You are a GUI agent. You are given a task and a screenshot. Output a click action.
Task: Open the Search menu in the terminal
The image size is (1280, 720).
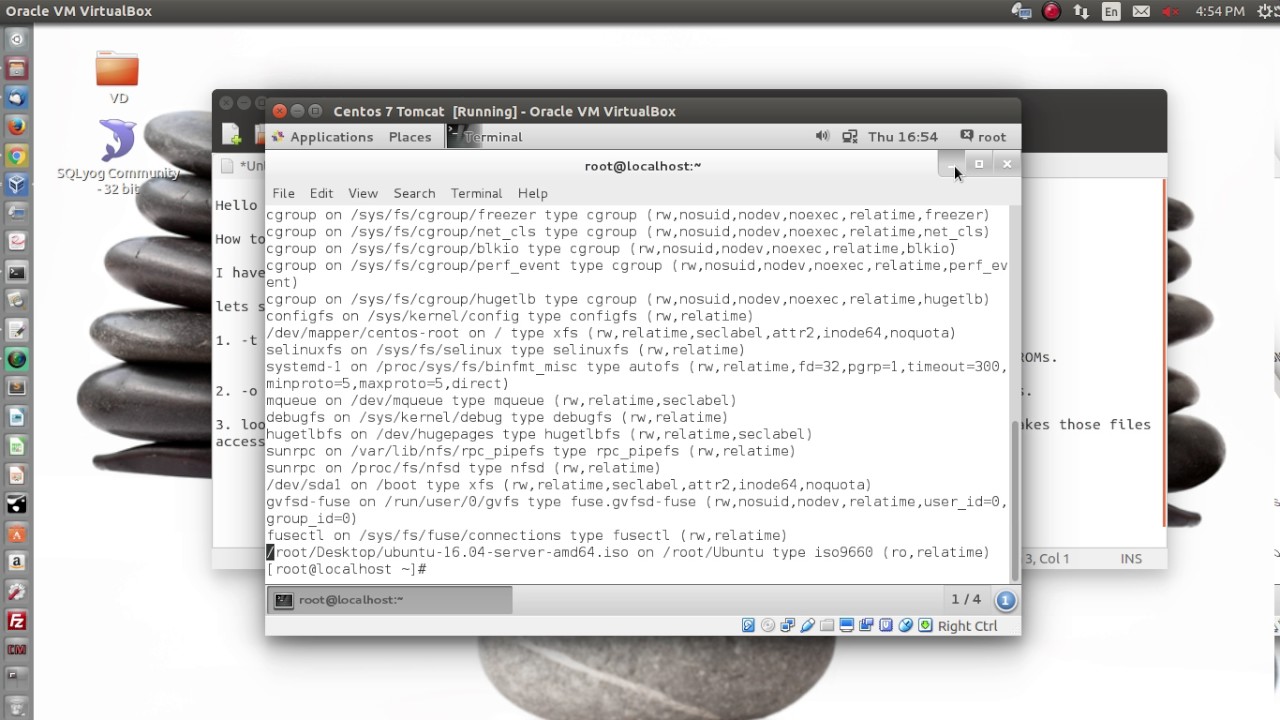tap(414, 193)
